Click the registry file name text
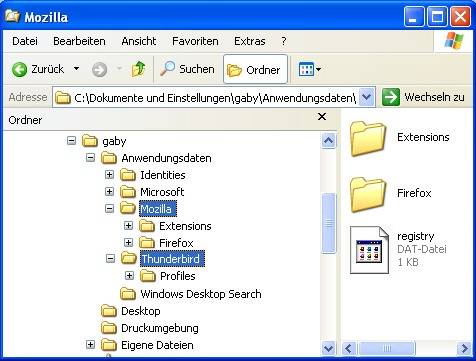The width and height of the screenshot is (476, 361). pos(416,236)
